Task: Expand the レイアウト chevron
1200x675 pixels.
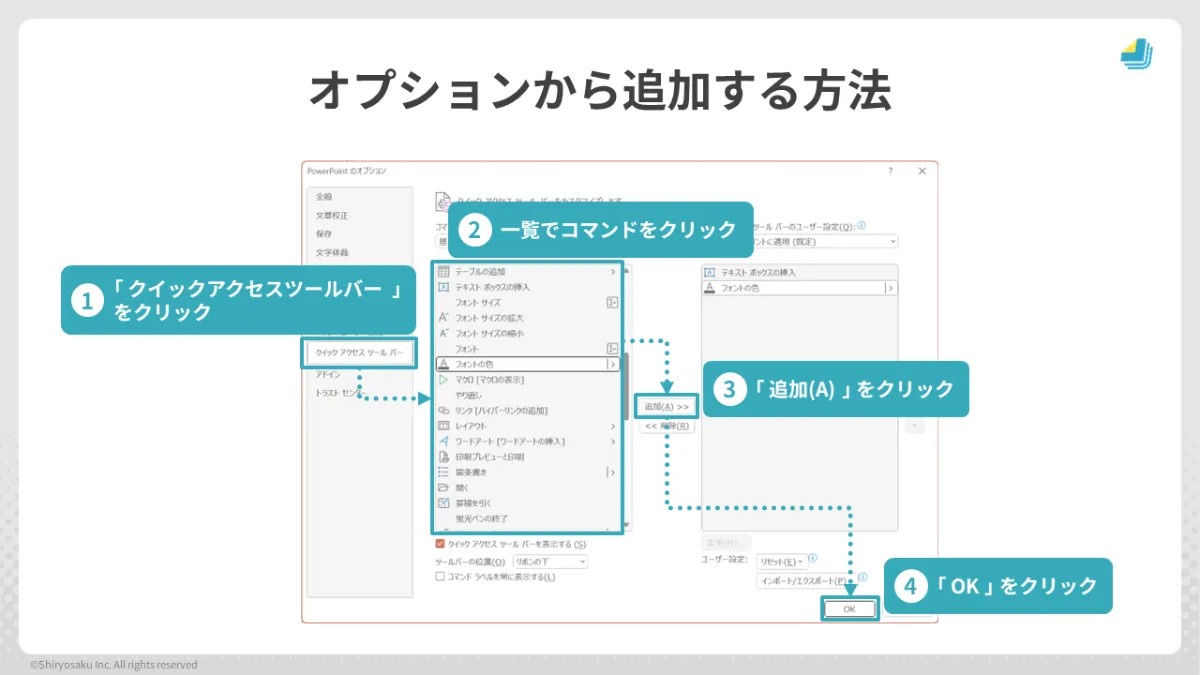Action: 613,426
